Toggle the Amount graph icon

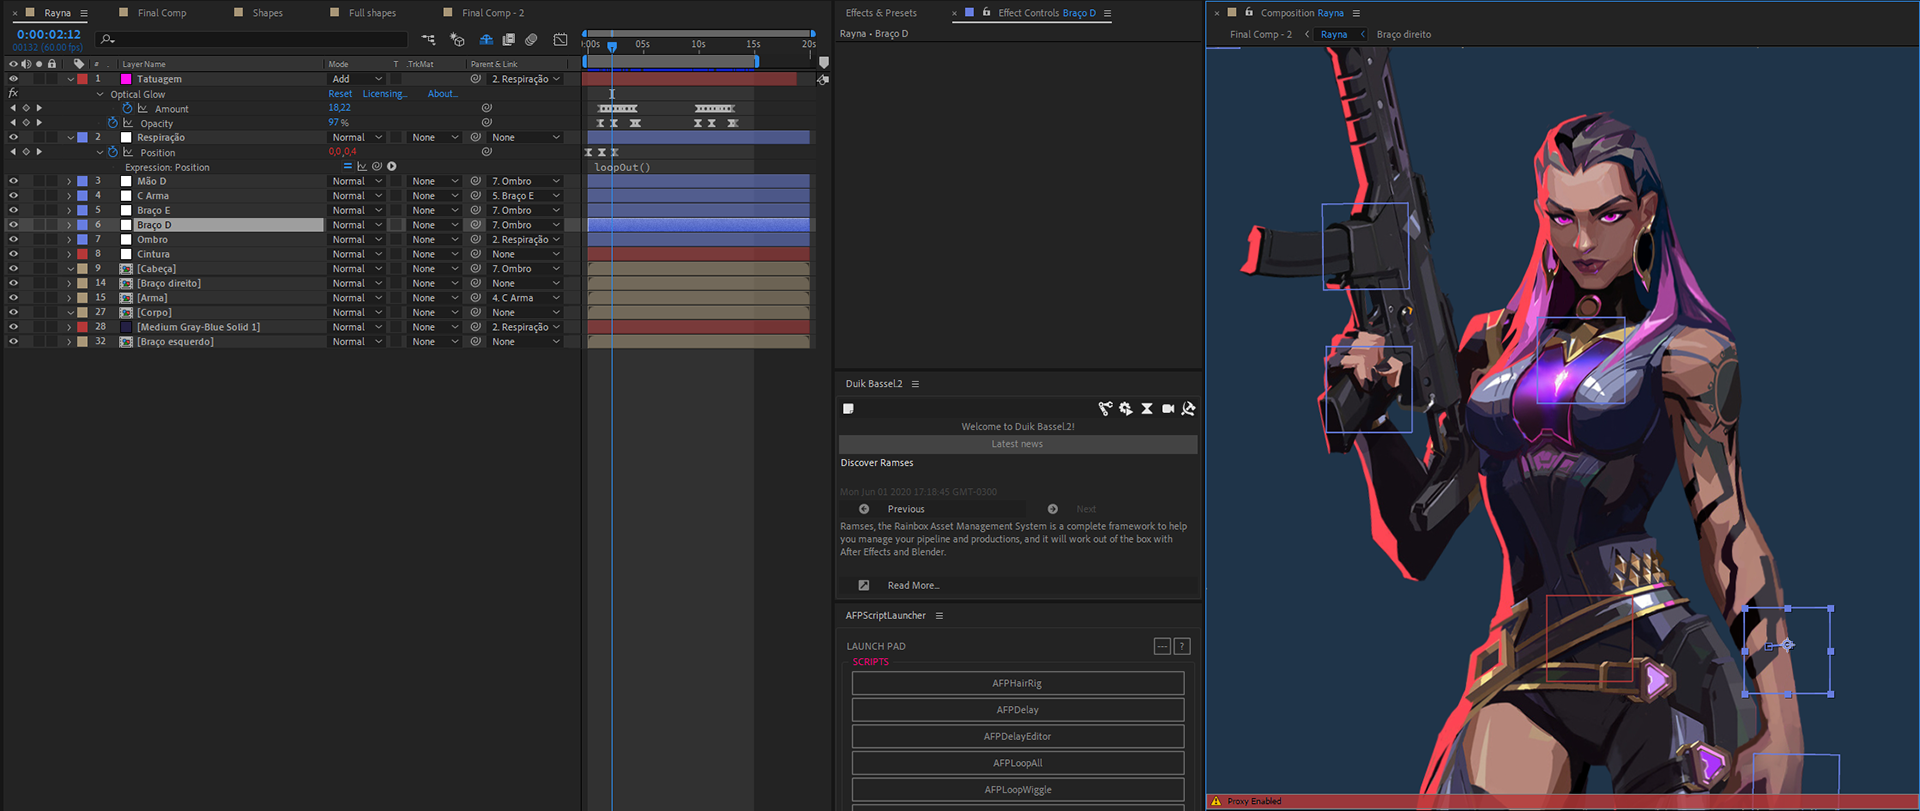pyautogui.click(x=143, y=108)
